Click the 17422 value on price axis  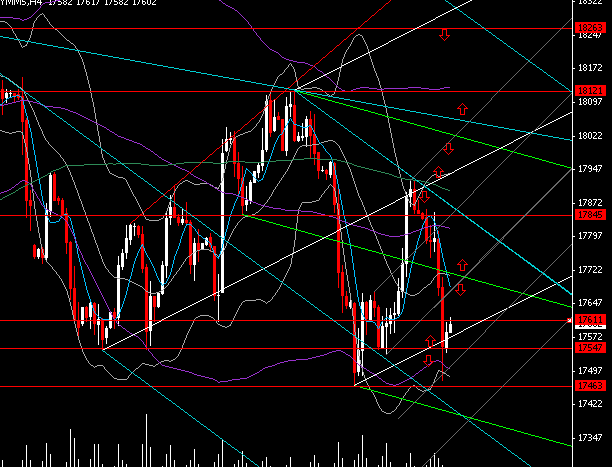click(x=590, y=404)
